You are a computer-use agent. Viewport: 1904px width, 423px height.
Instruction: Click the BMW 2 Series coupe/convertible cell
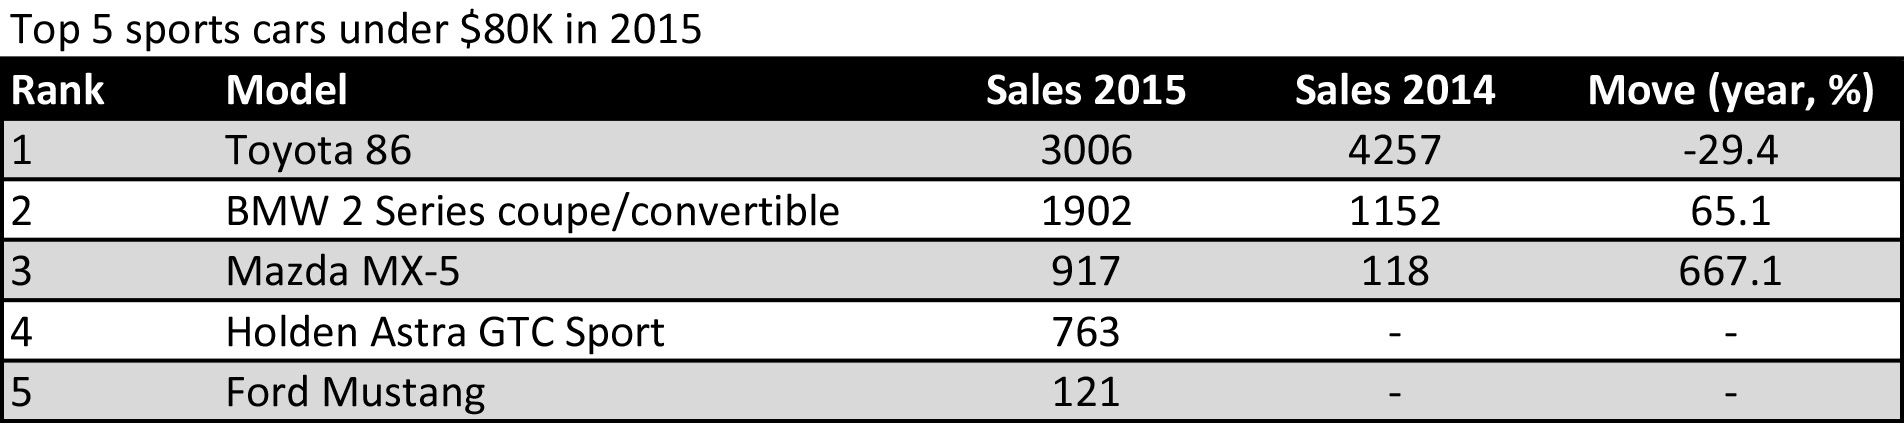533,212
